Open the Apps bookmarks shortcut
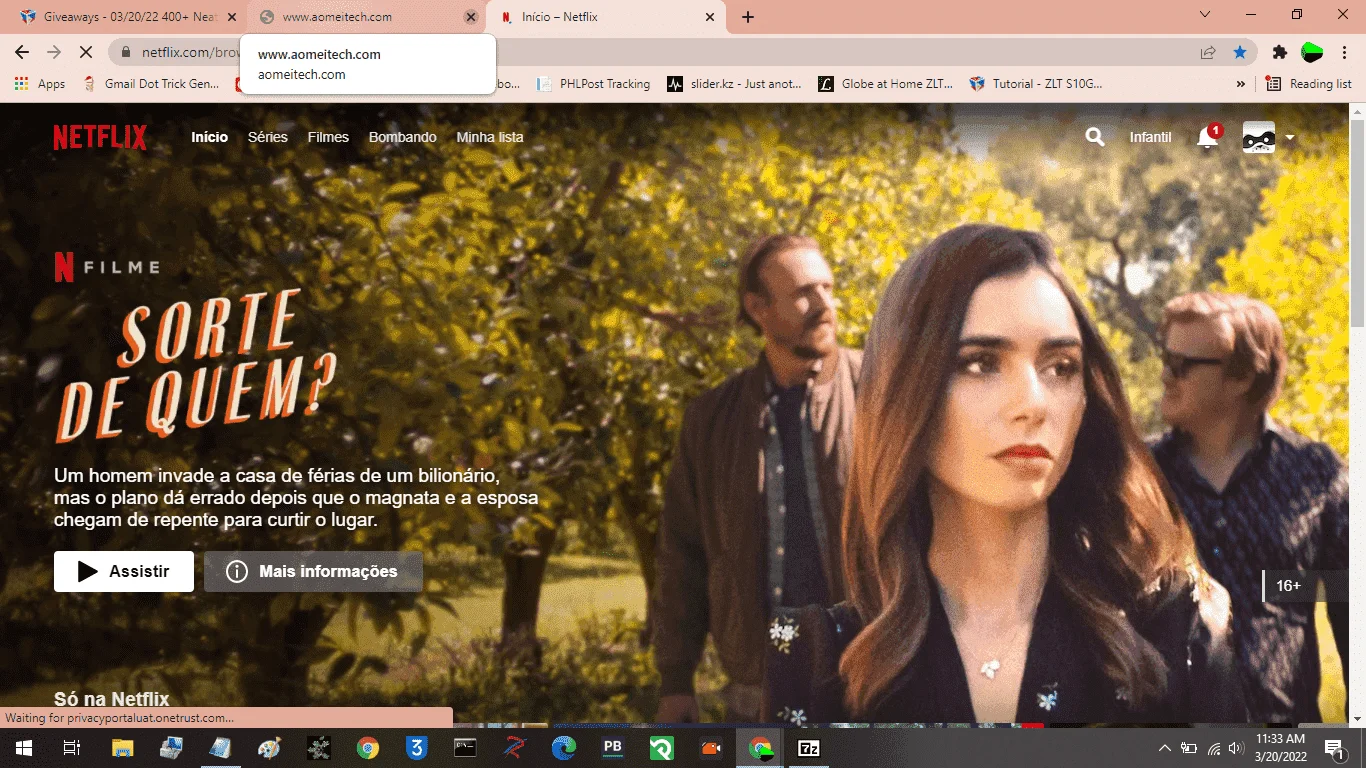1366x768 pixels. pos(40,84)
